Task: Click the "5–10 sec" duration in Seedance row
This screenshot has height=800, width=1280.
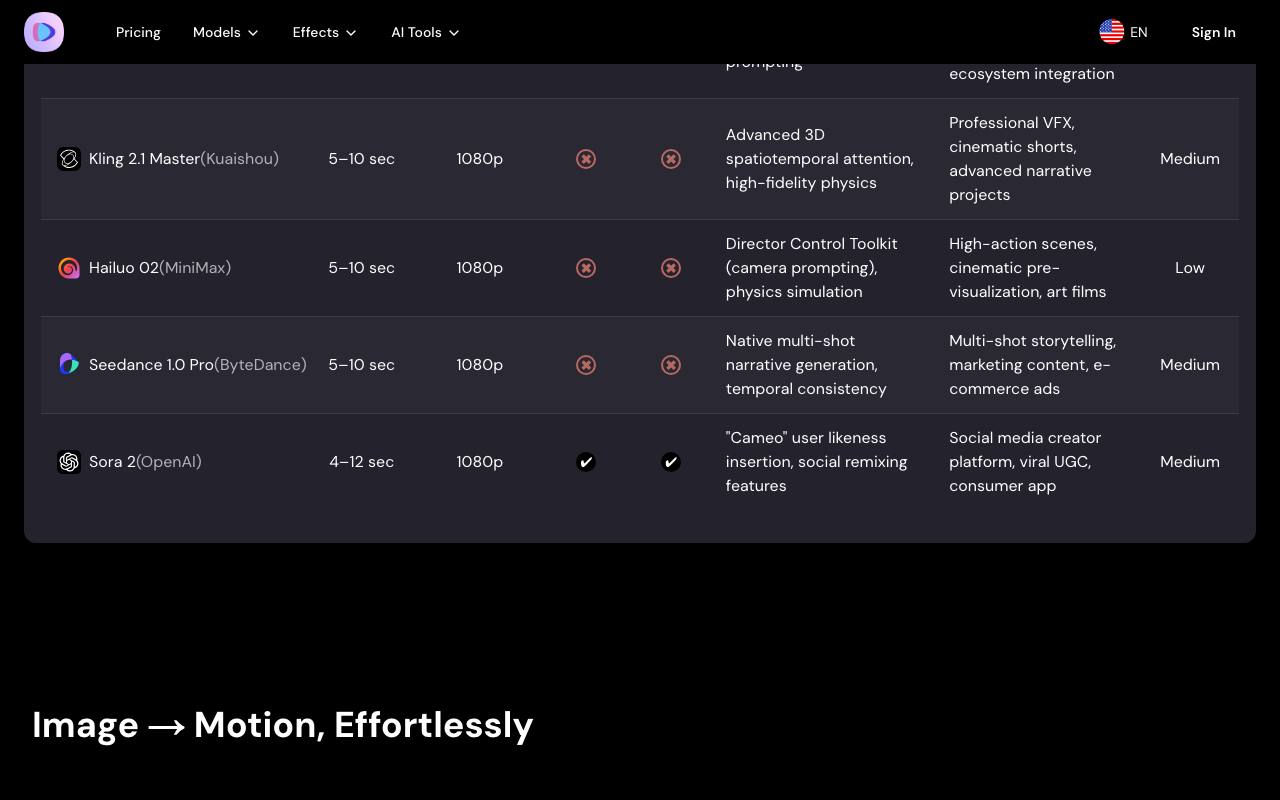Action: pos(362,365)
